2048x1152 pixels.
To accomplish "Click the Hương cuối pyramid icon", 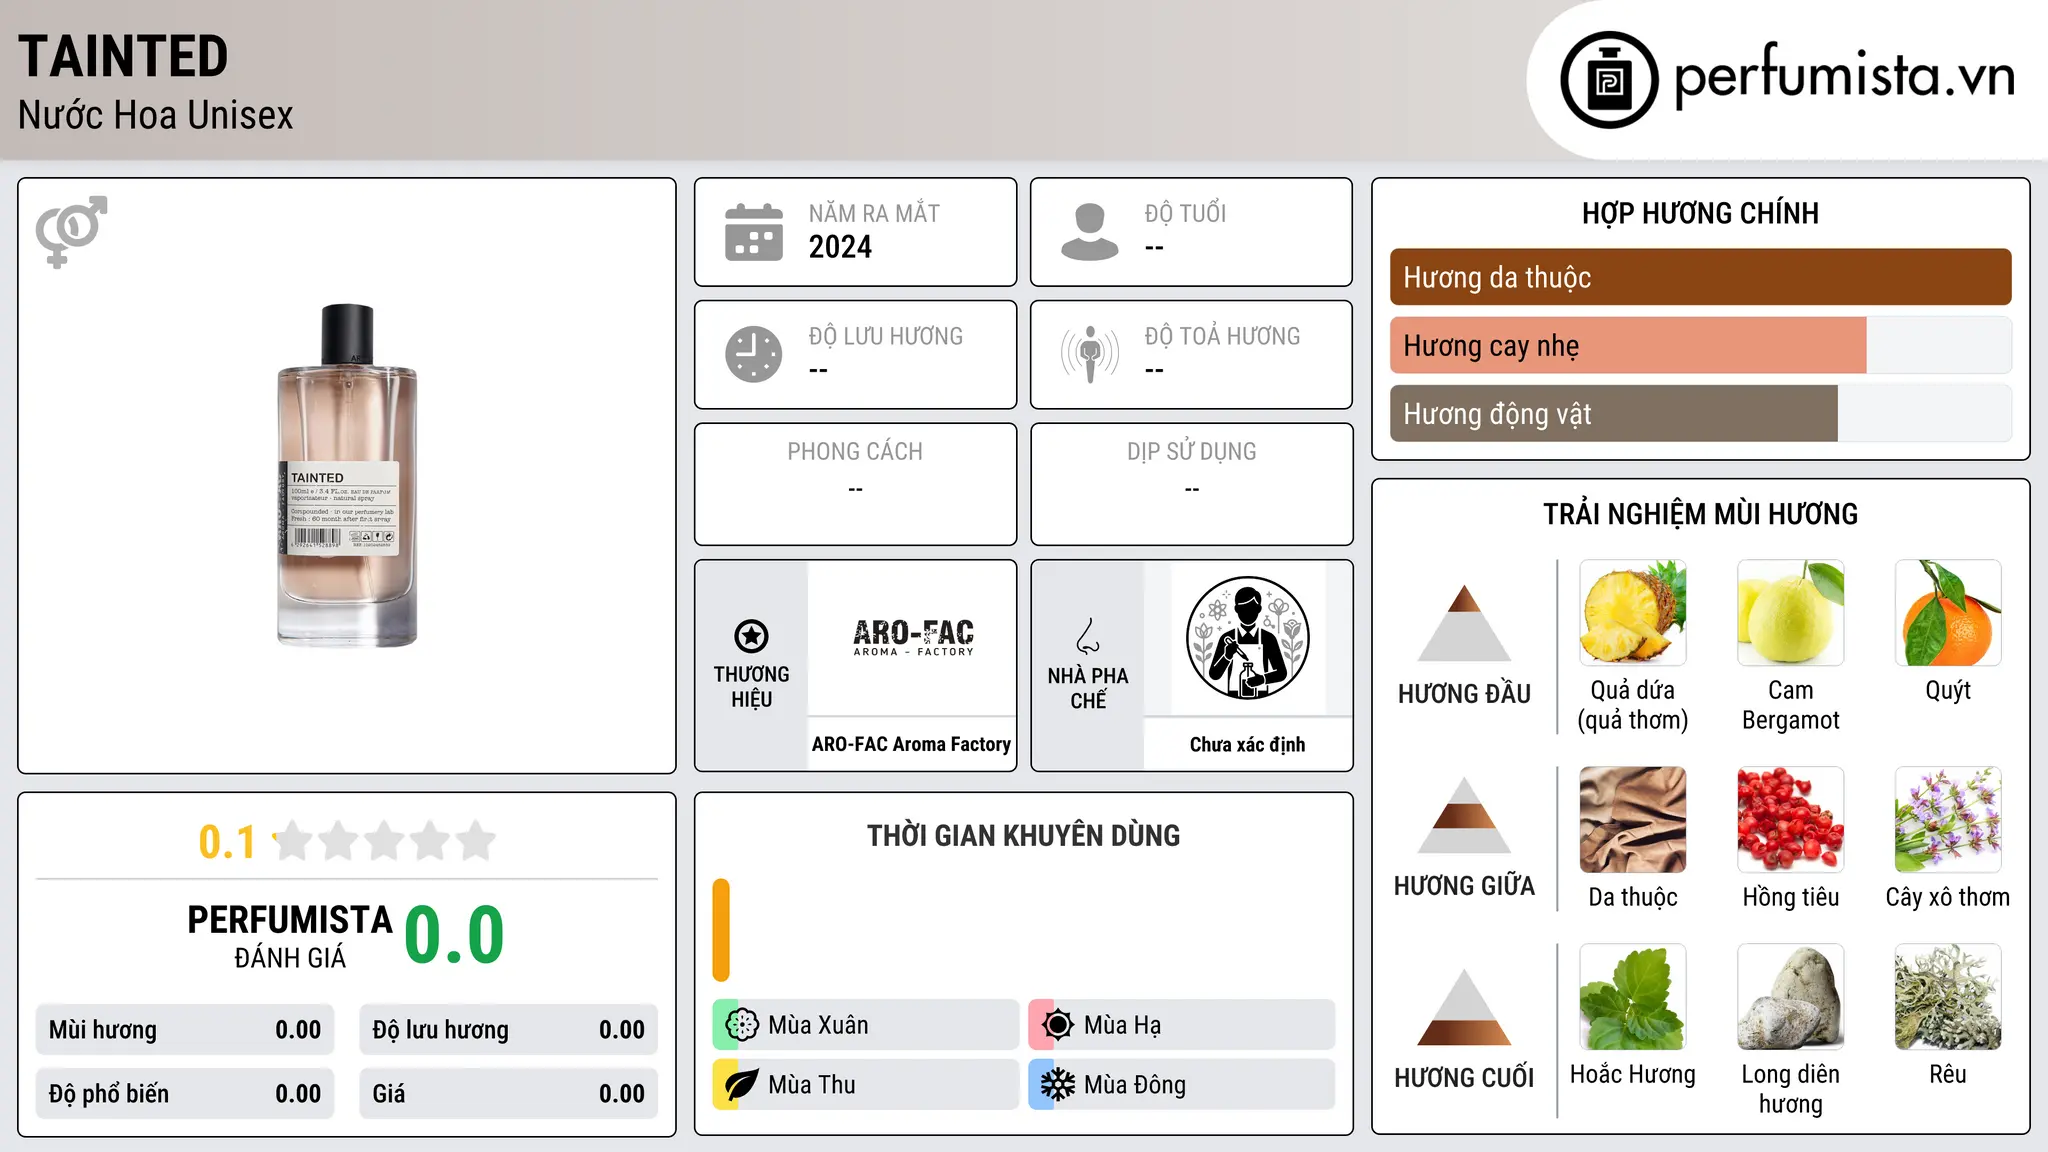I will click(1464, 1007).
